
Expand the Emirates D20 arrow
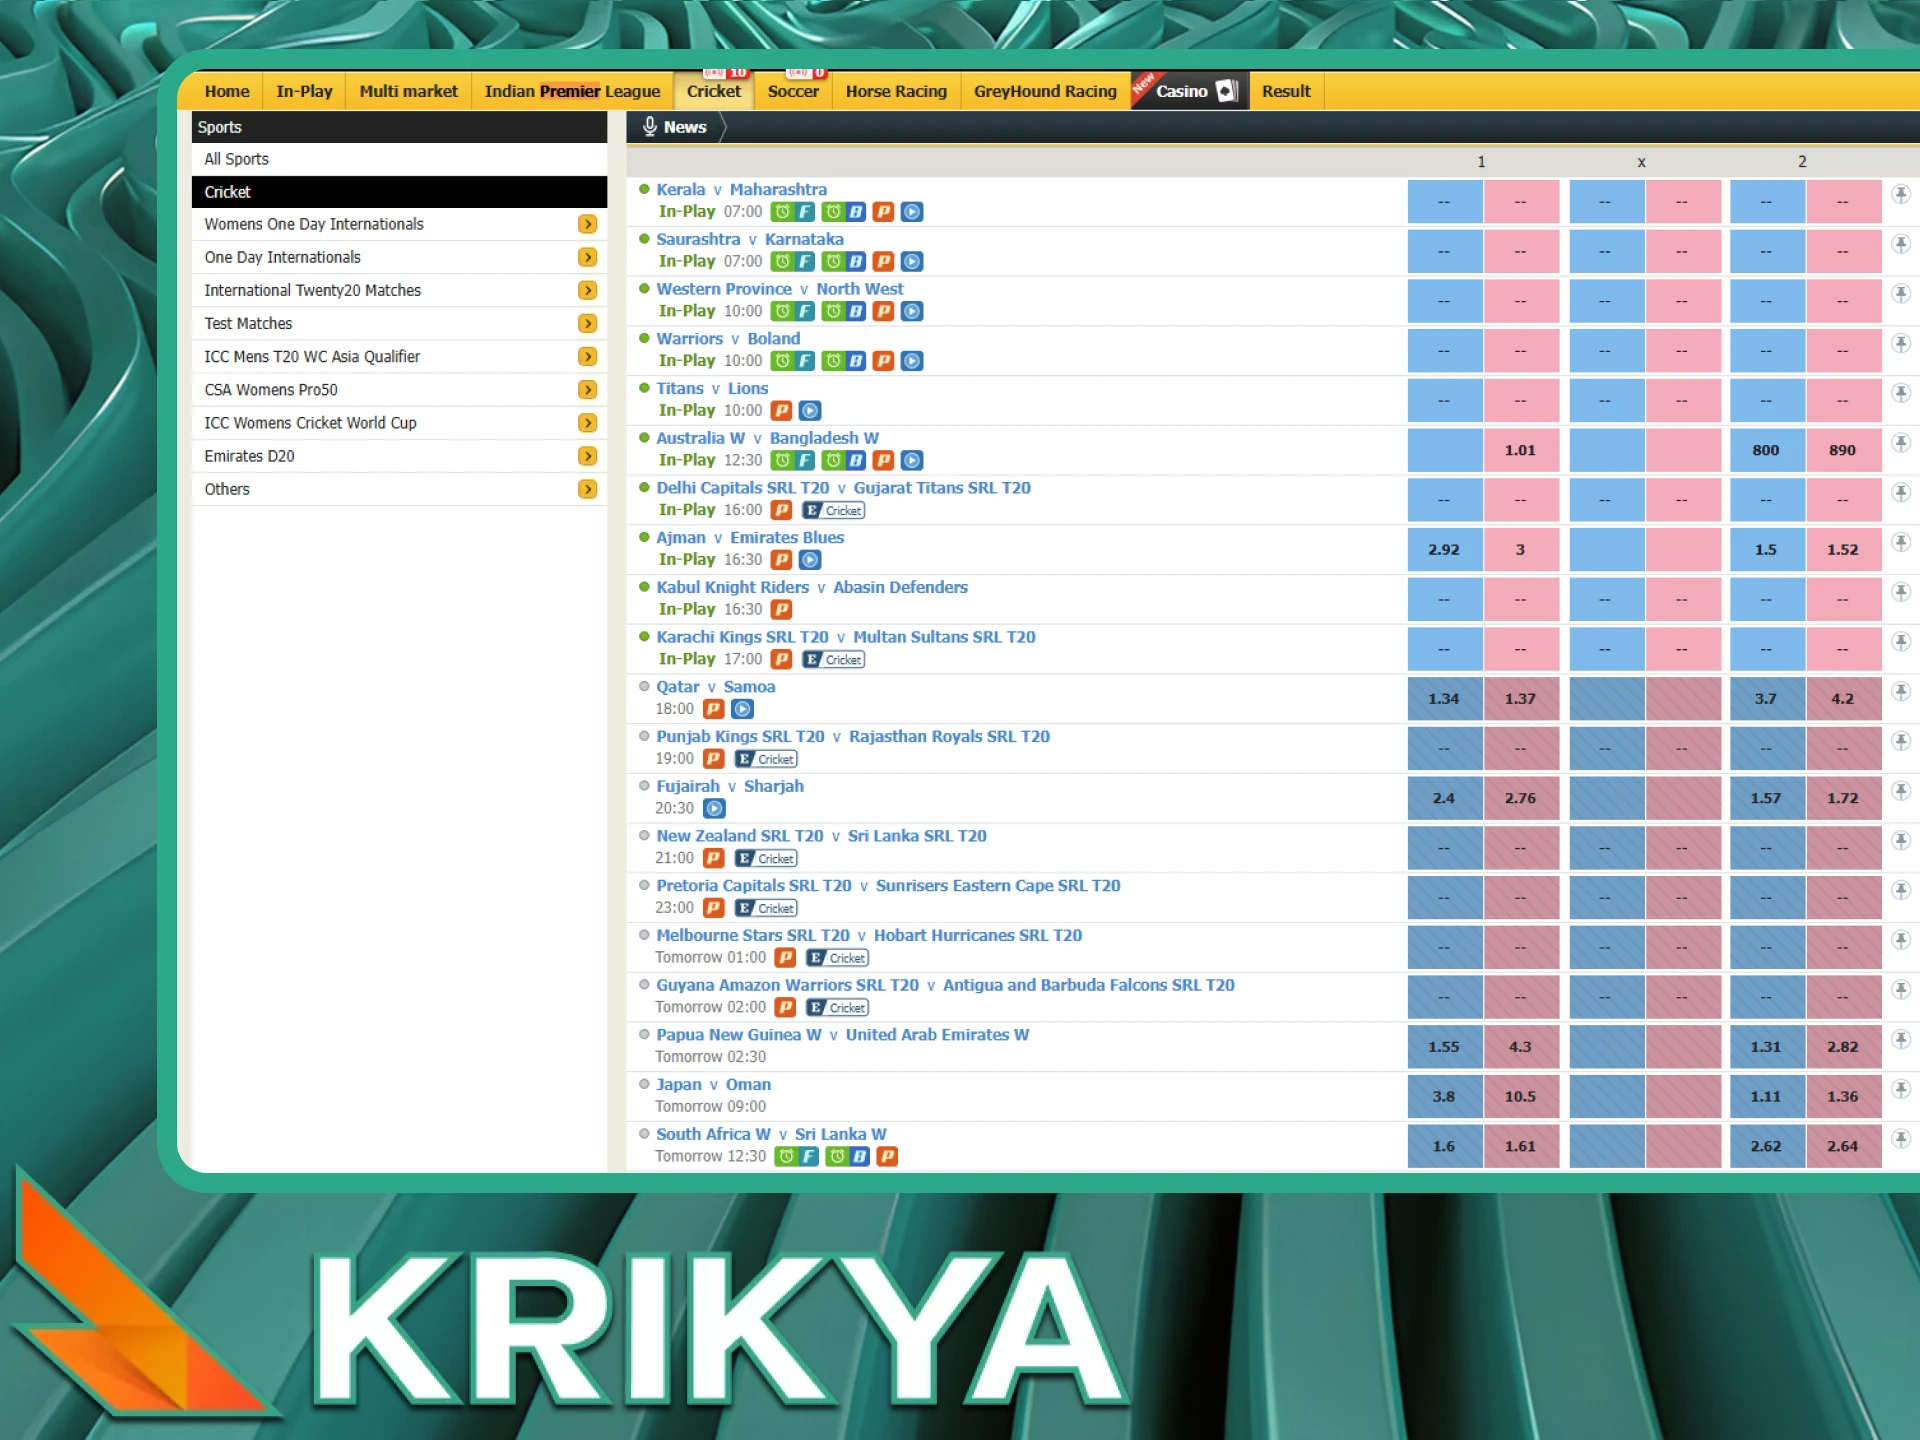coord(588,456)
